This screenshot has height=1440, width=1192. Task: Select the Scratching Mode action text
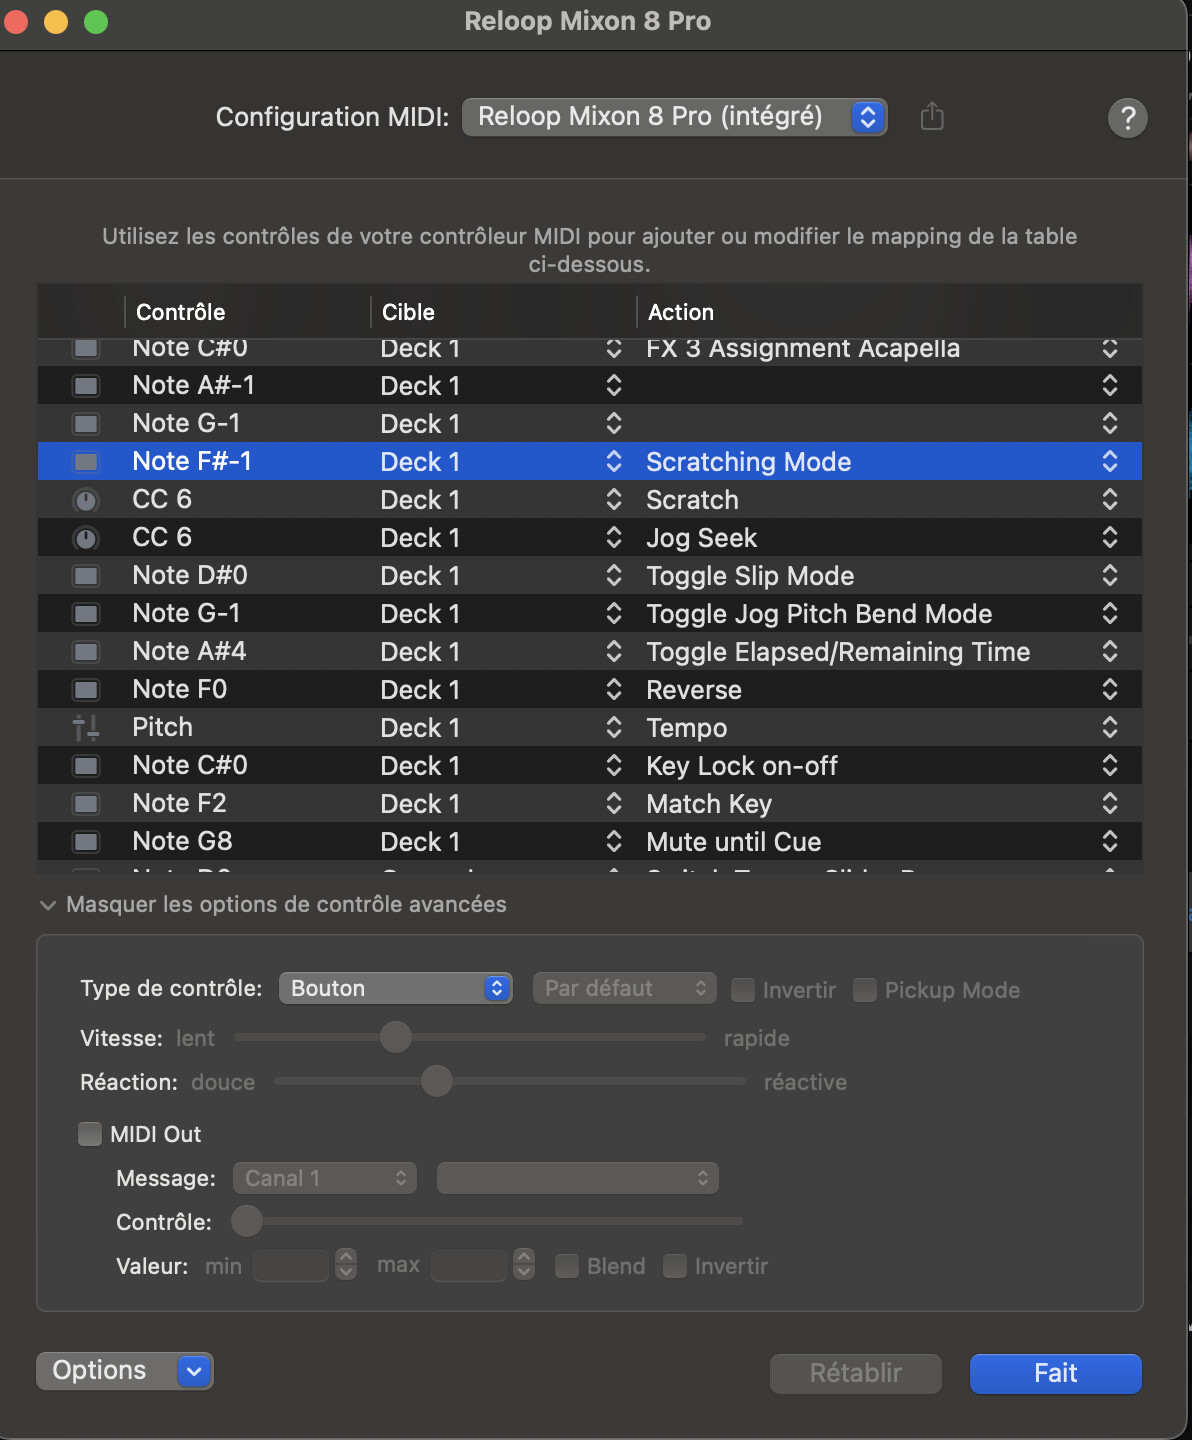pos(748,462)
